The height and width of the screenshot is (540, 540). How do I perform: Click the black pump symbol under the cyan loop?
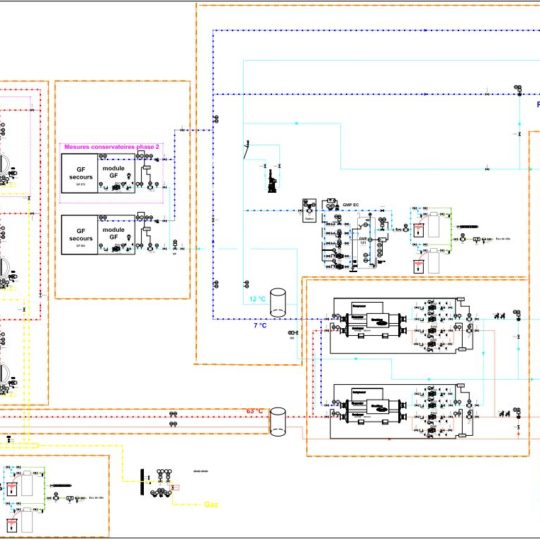[x=272, y=181]
